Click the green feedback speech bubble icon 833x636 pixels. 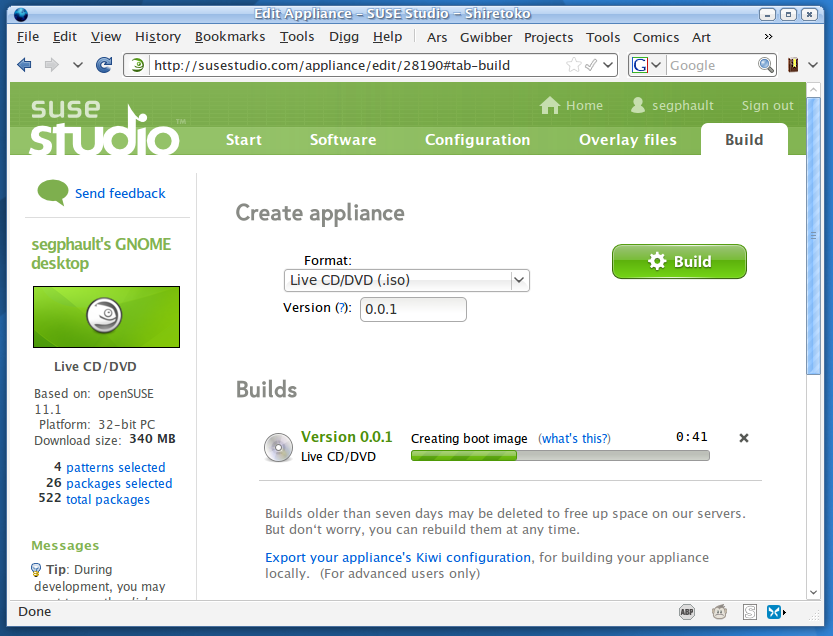point(53,192)
